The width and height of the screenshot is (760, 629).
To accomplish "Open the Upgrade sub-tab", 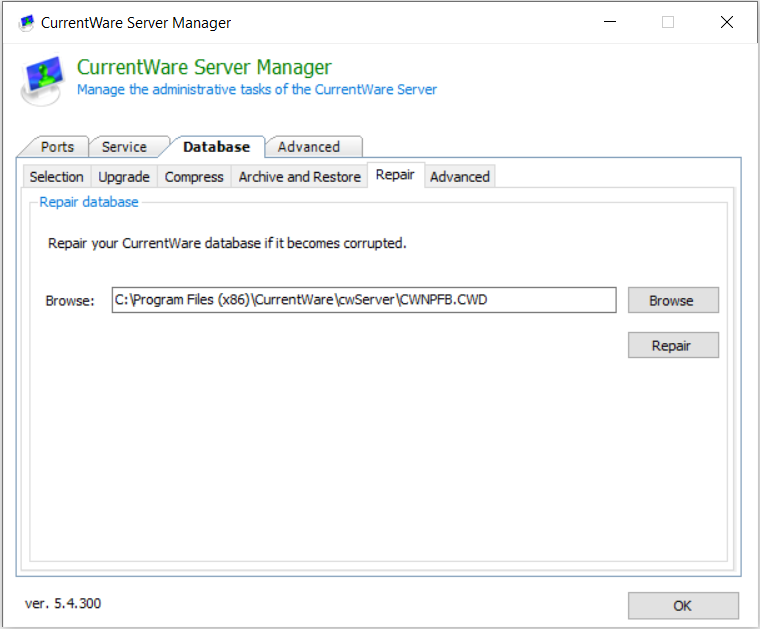I will 124,177.
